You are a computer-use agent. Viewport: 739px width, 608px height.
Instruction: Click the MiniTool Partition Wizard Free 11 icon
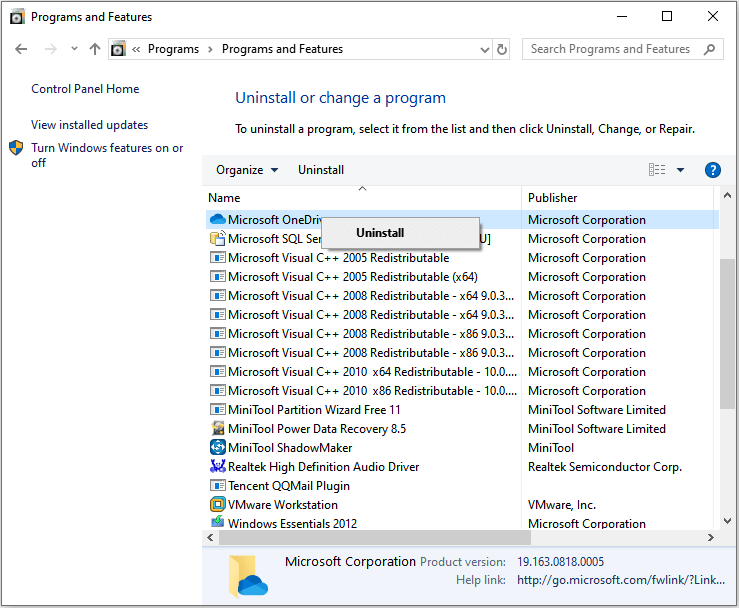(x=217, y=410)
